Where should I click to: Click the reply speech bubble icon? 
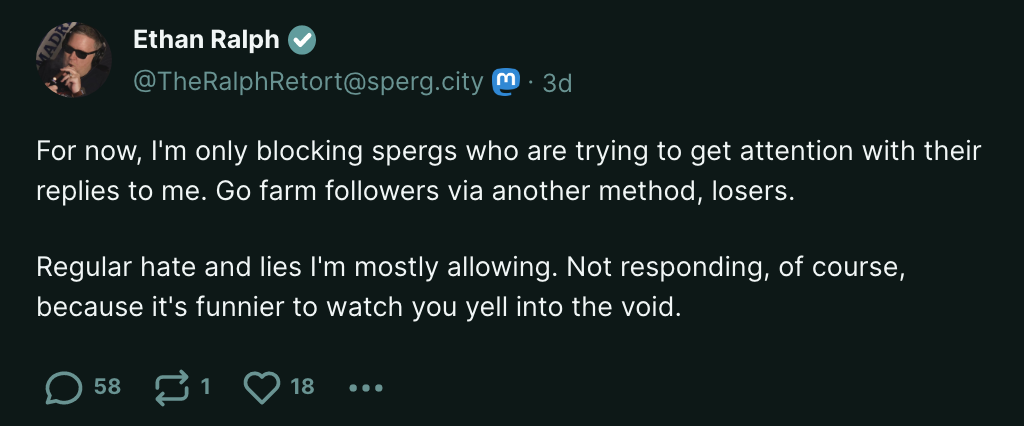pos(64,387)
